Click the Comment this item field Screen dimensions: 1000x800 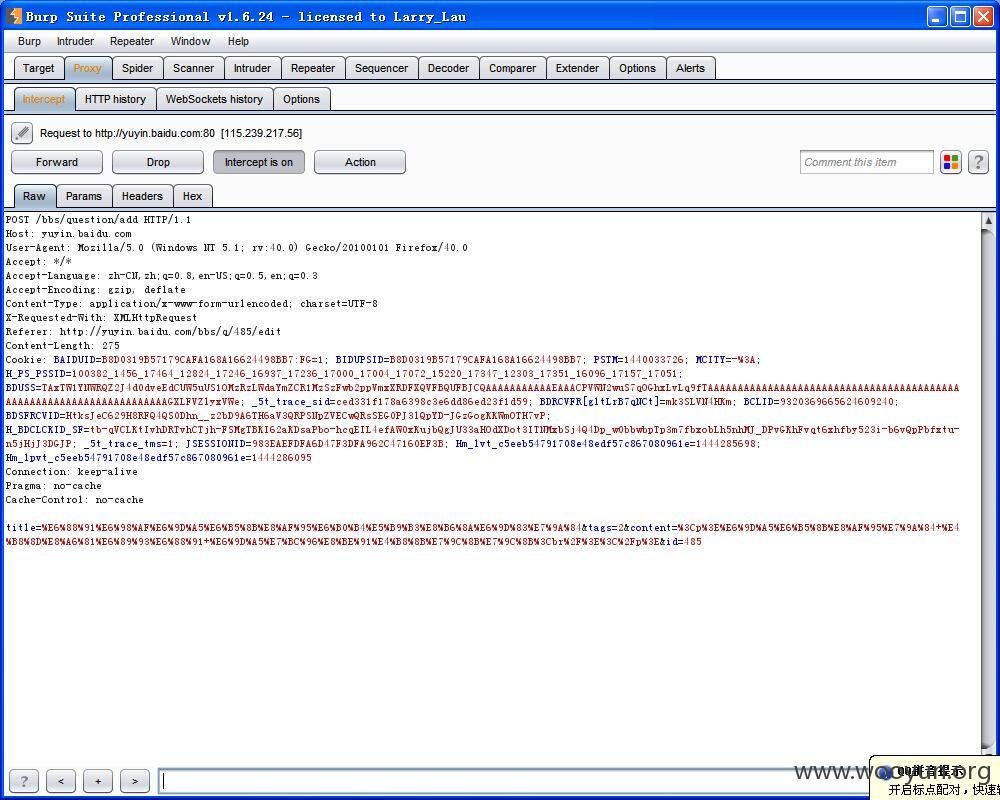click(x=866, y=162)
